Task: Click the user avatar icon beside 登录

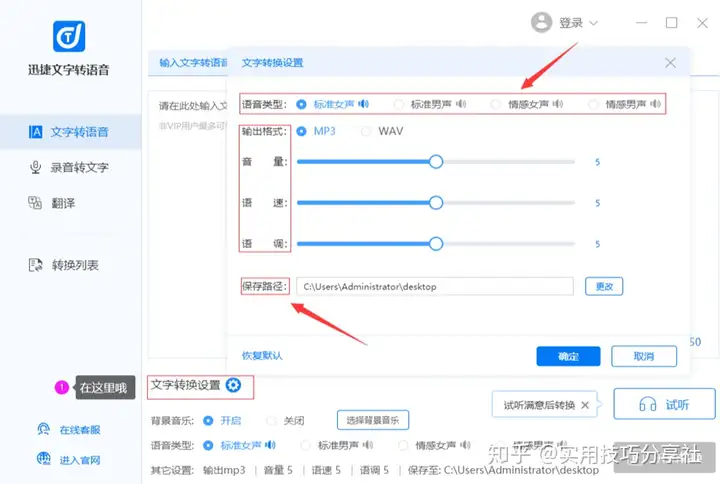Action: [x=541, y=22]
